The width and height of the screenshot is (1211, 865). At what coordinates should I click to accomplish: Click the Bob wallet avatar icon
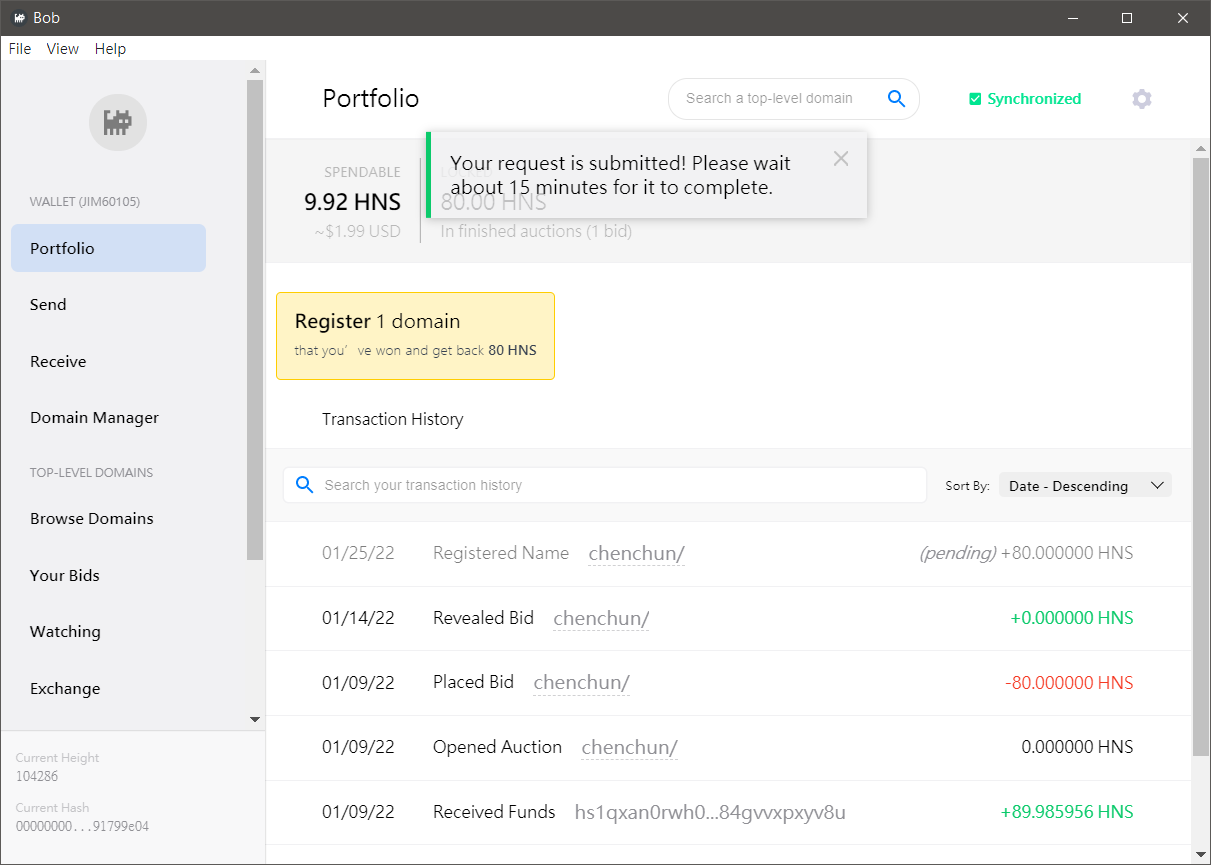(118, 123)
